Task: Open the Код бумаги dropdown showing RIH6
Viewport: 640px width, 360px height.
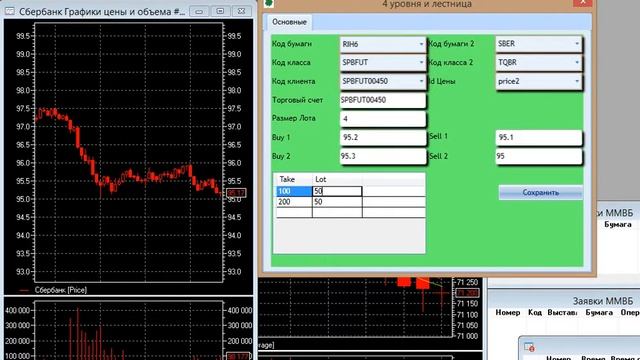Action: [x=382, y=44]
